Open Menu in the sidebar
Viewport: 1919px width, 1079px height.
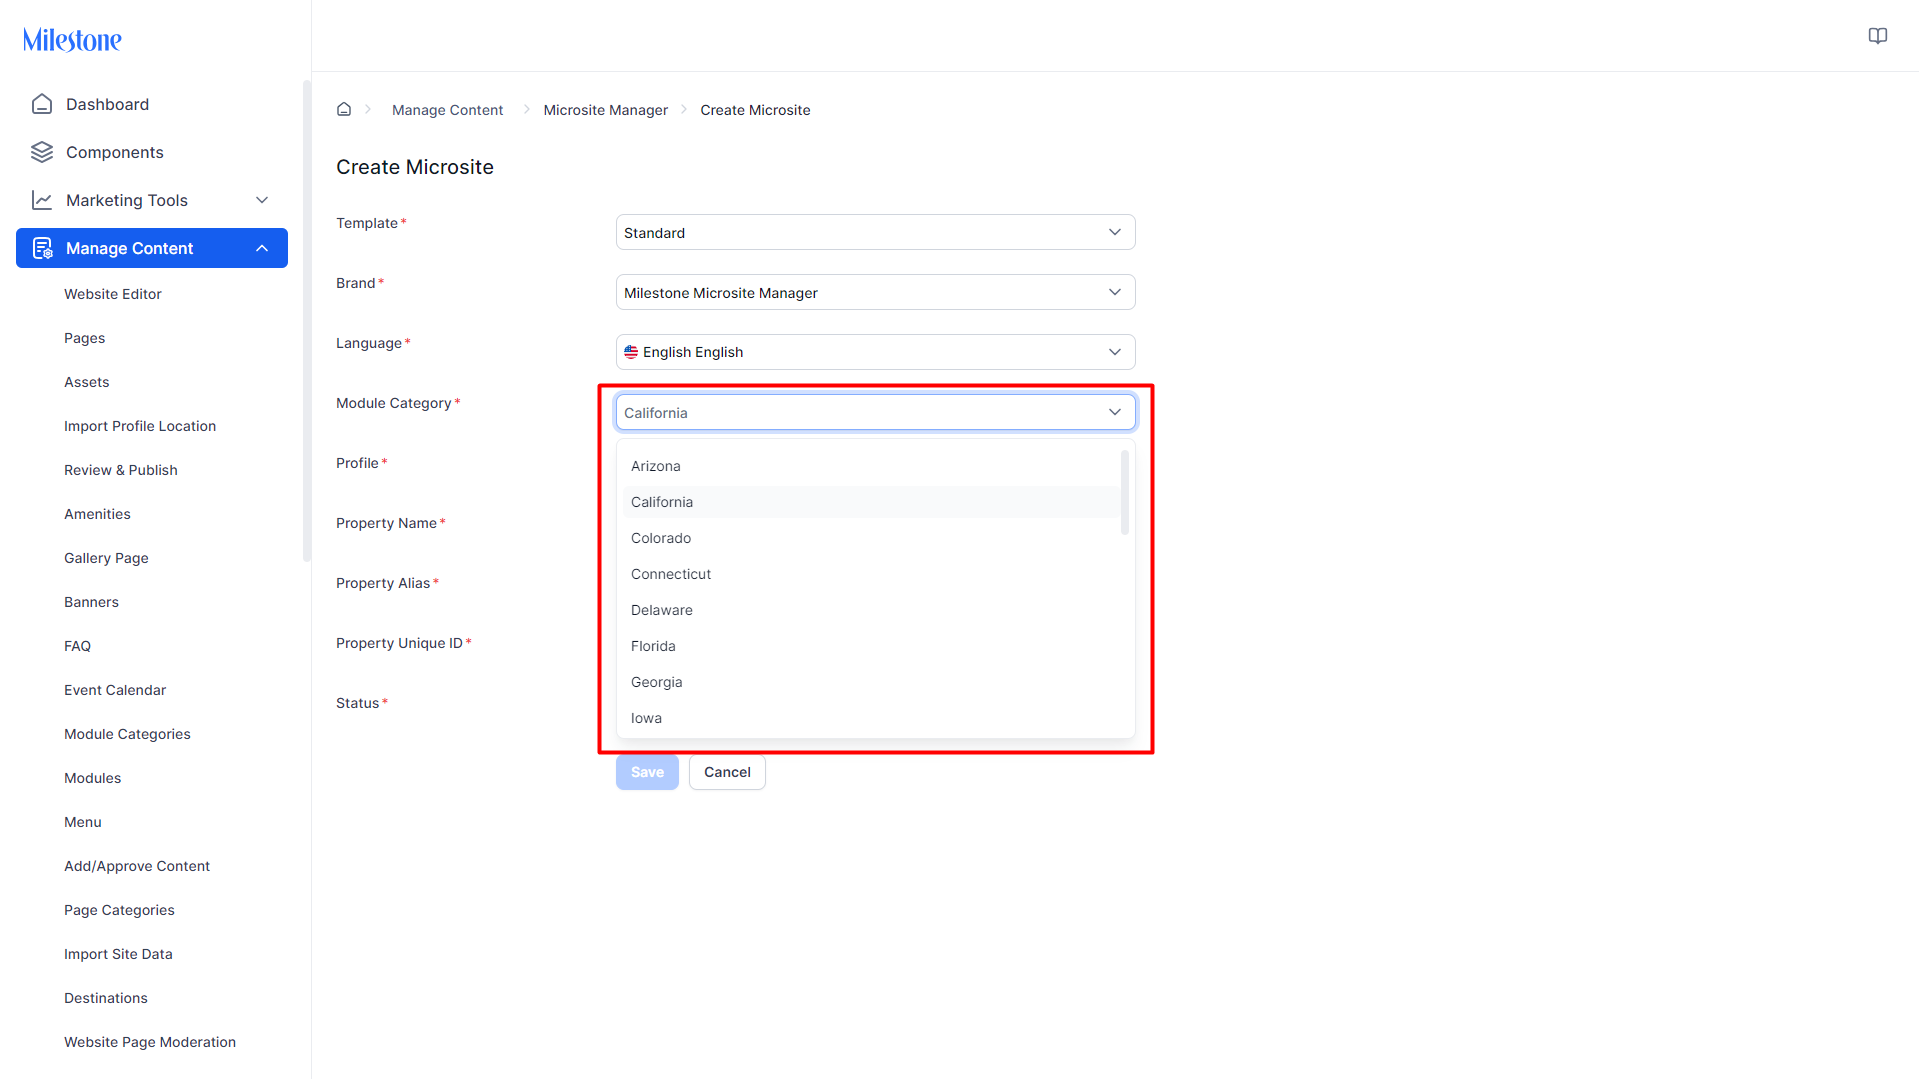pyautogui.click(x=83, y=822)
